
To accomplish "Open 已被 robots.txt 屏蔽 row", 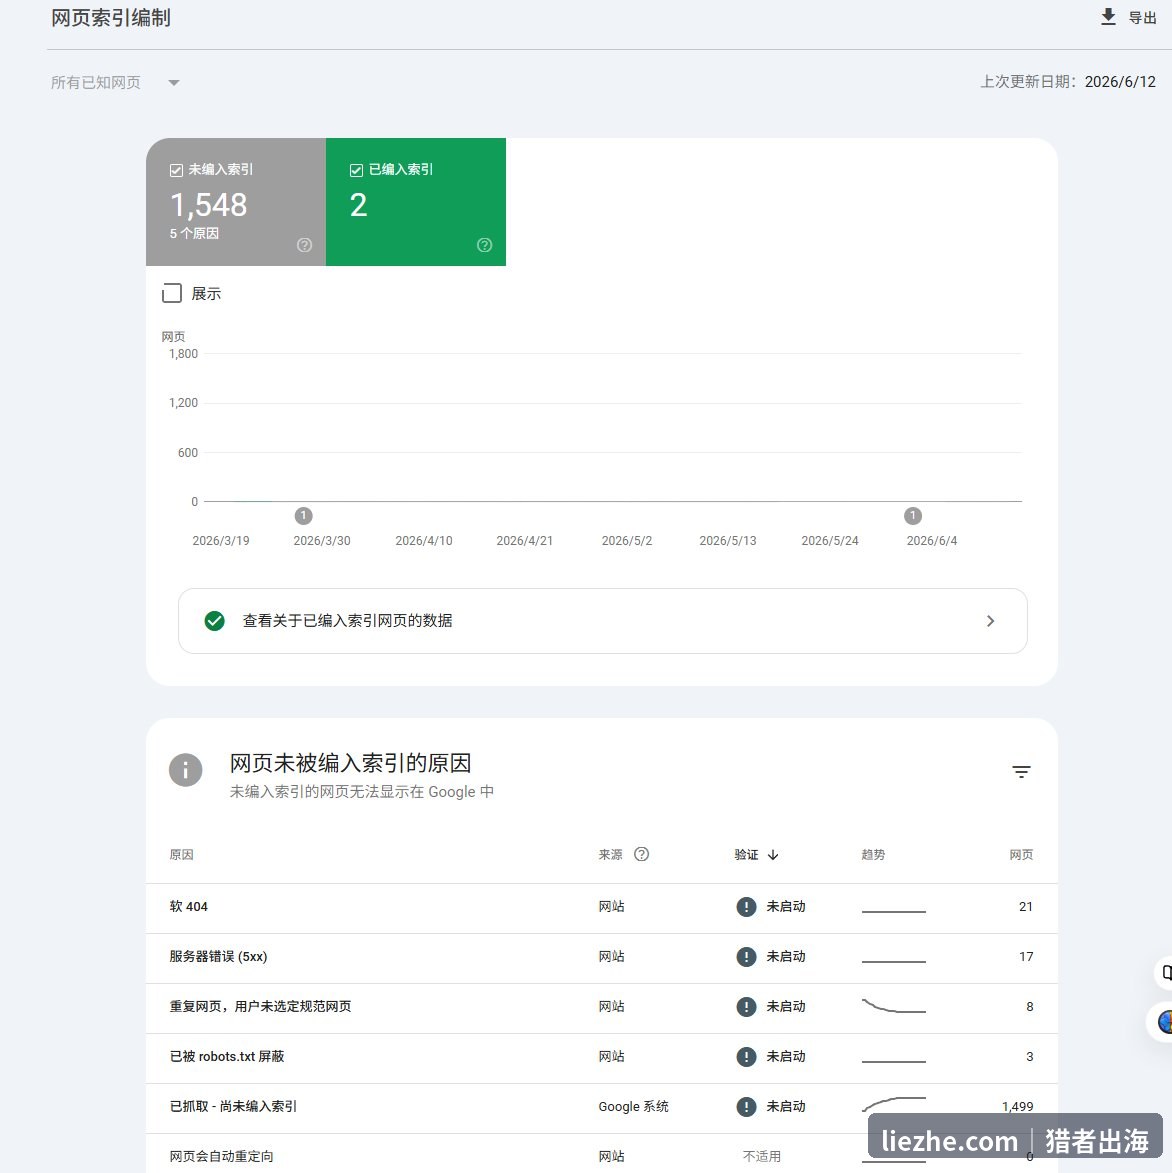I will tap(601, 1057).
